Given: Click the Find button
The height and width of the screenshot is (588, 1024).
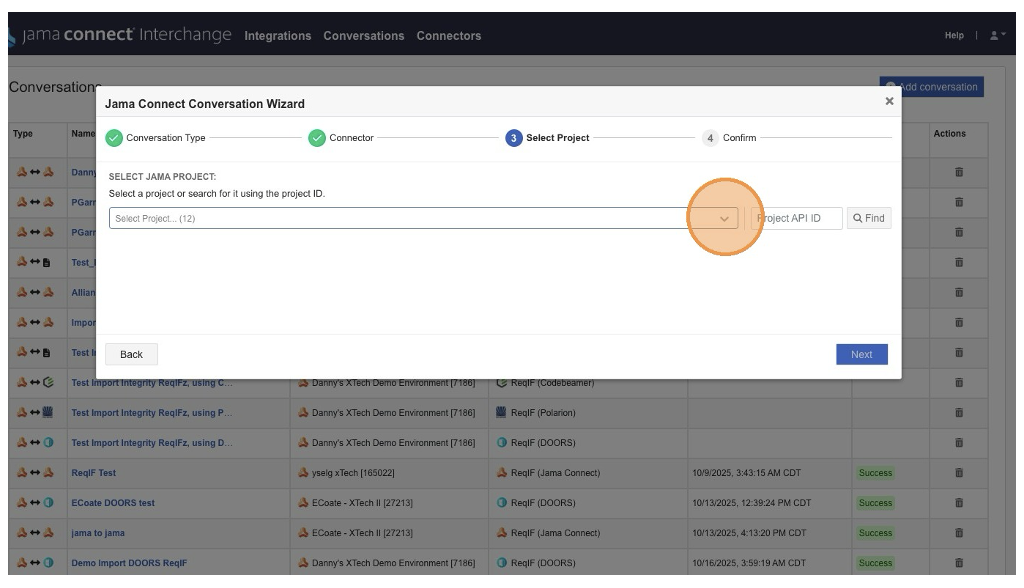Looking at the screenshot, I should [869, 218].
